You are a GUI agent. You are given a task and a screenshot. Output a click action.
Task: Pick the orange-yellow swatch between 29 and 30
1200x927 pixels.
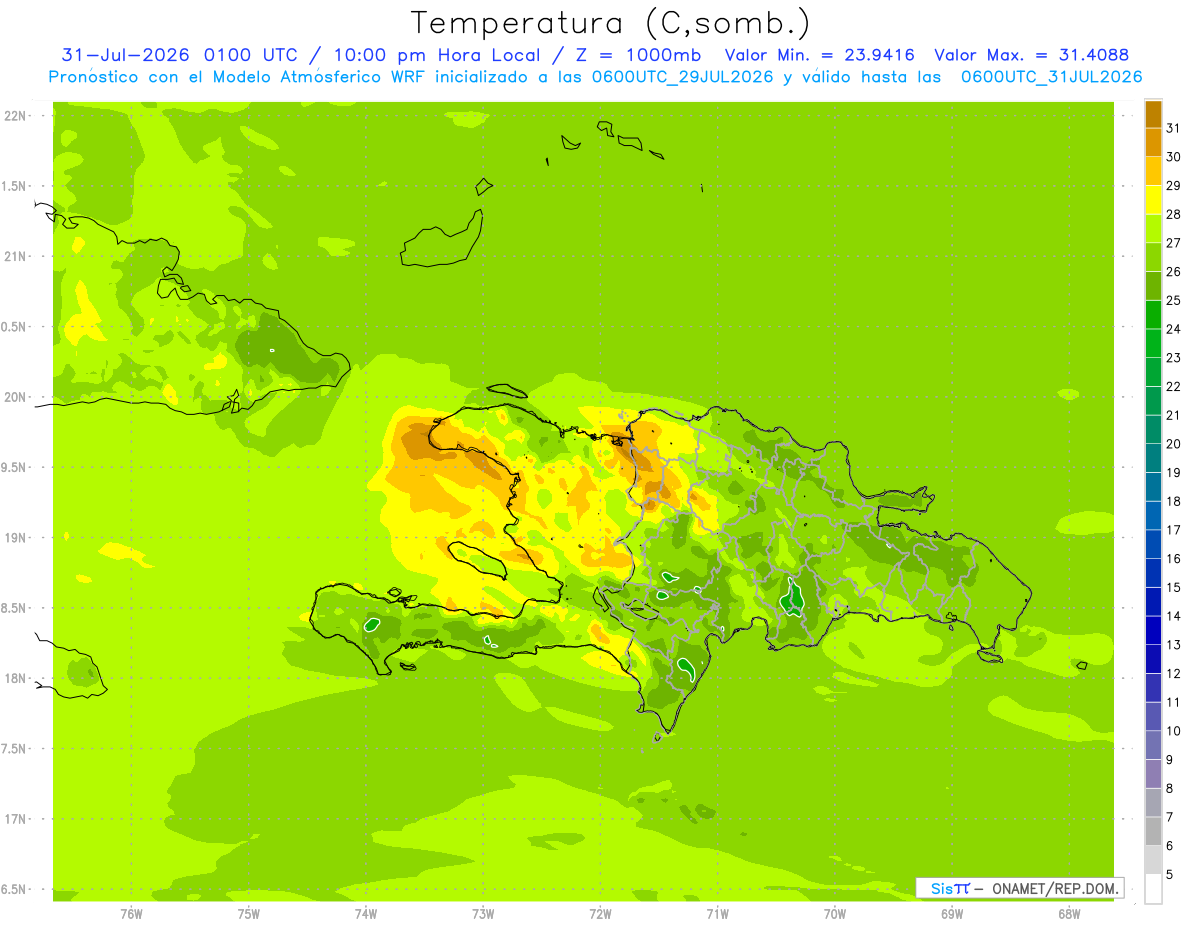coord(1153,171)
